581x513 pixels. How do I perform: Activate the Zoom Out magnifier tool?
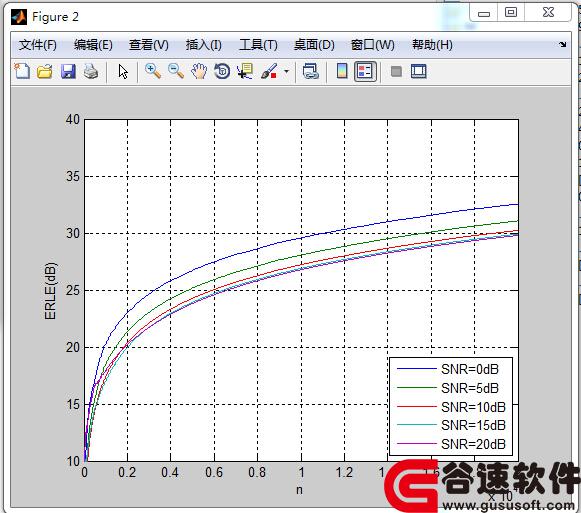tap(176, 71)
